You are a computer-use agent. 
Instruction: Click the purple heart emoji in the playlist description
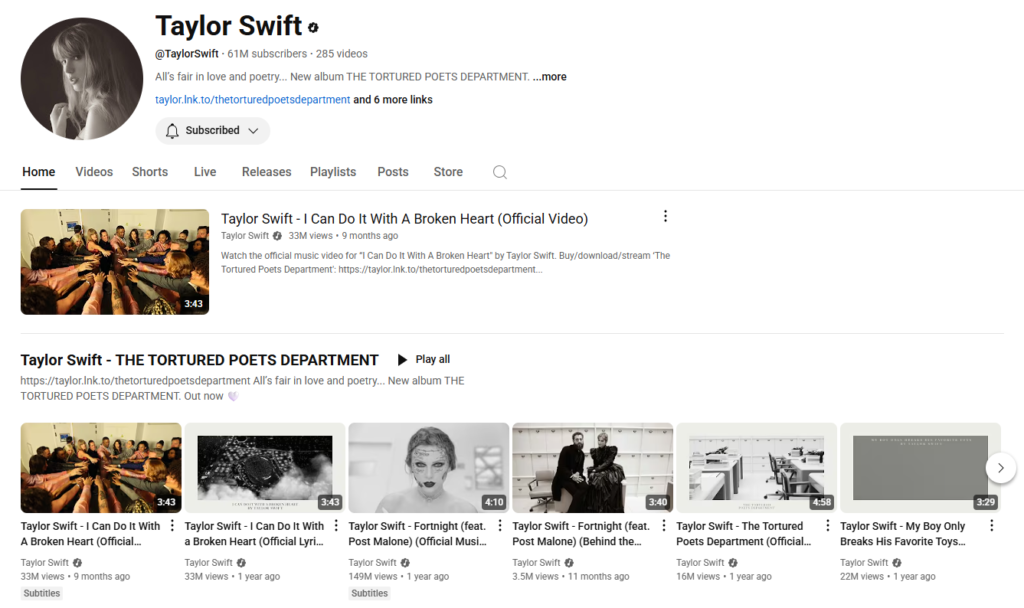pos(232,396)
